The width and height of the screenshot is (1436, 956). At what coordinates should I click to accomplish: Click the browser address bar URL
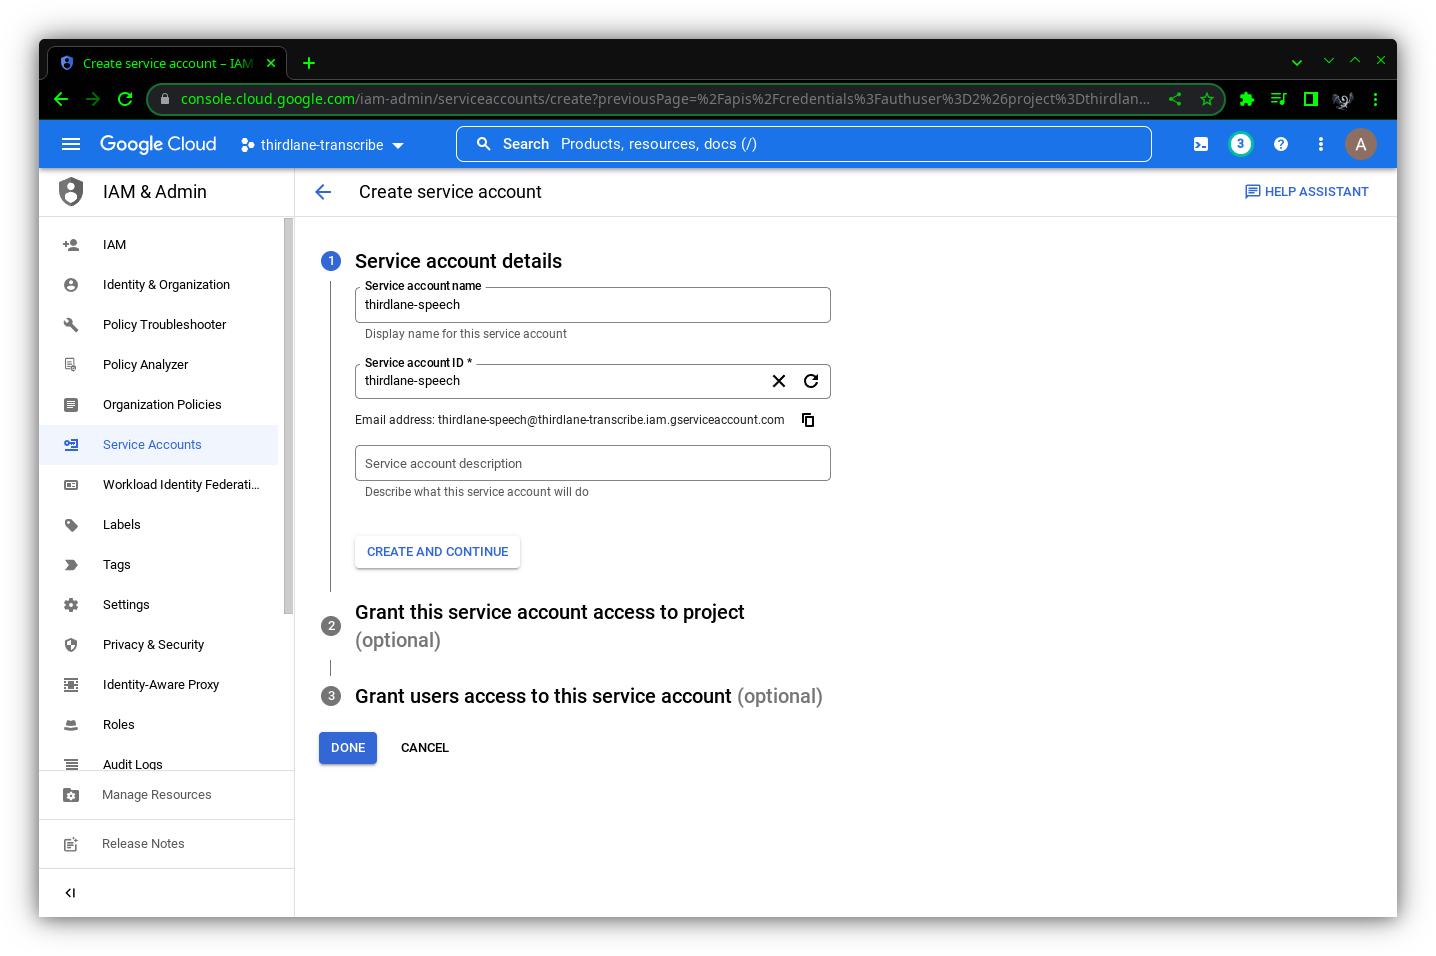(665, 99)
